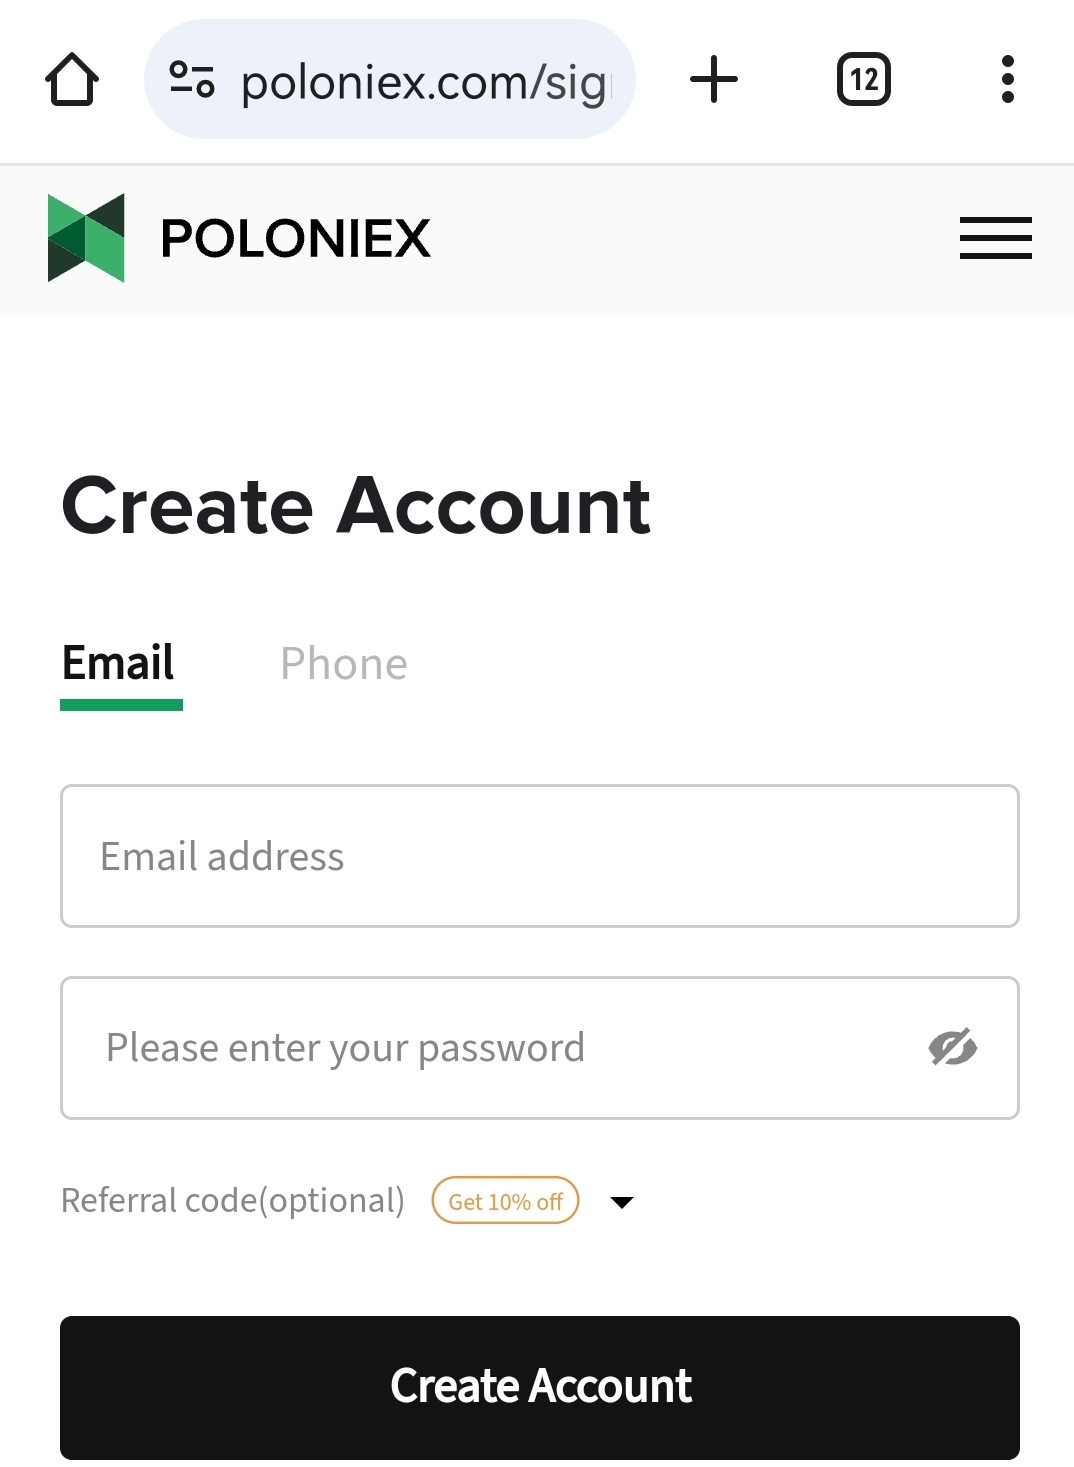Click the green Poloniex logo icon
The image size is (1074, 1467).
coord(86,238)
